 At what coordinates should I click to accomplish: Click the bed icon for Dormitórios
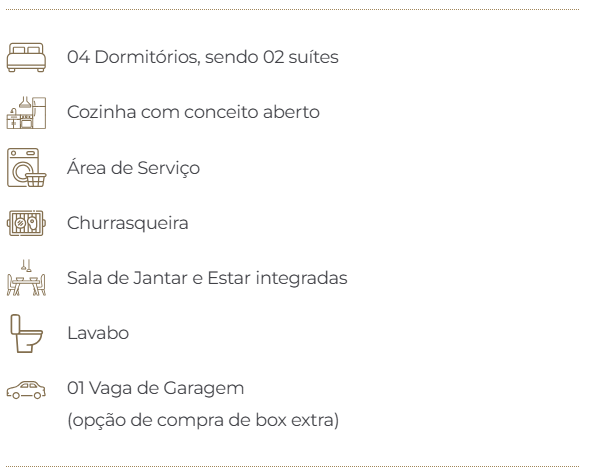(24, 58)
